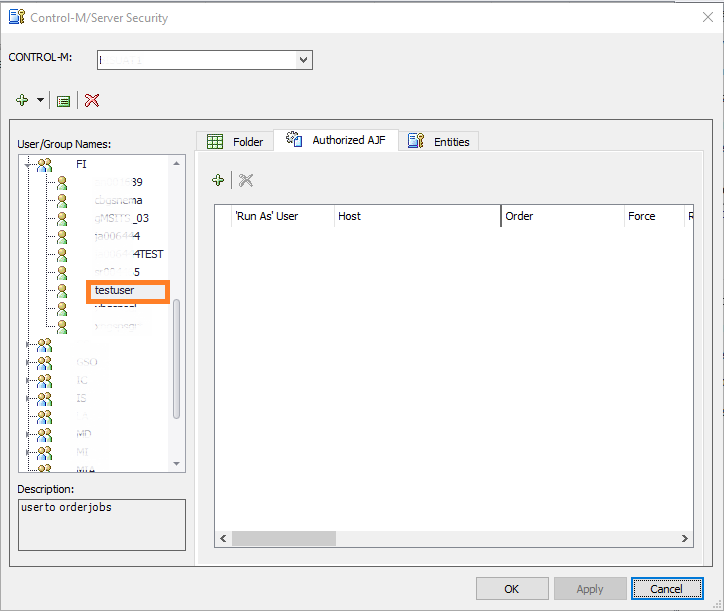Click the Order column header
The height and width of the screenshot is (611, 724).
pyautogui.click(x=562, y=216)
